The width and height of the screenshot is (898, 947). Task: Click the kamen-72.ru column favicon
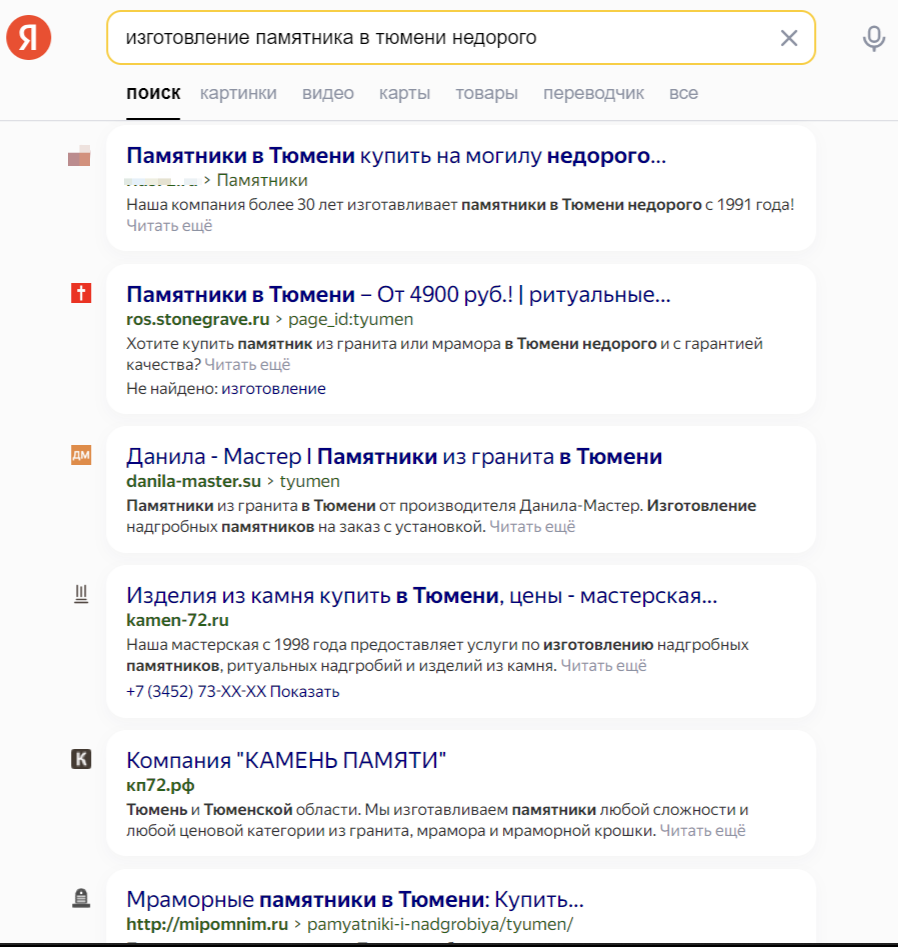pos(81,594)
